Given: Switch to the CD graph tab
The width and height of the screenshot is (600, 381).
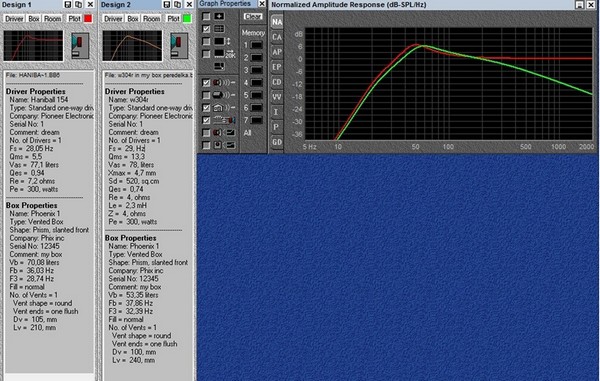Looking at the screenshot, I should tap(277, 82).
